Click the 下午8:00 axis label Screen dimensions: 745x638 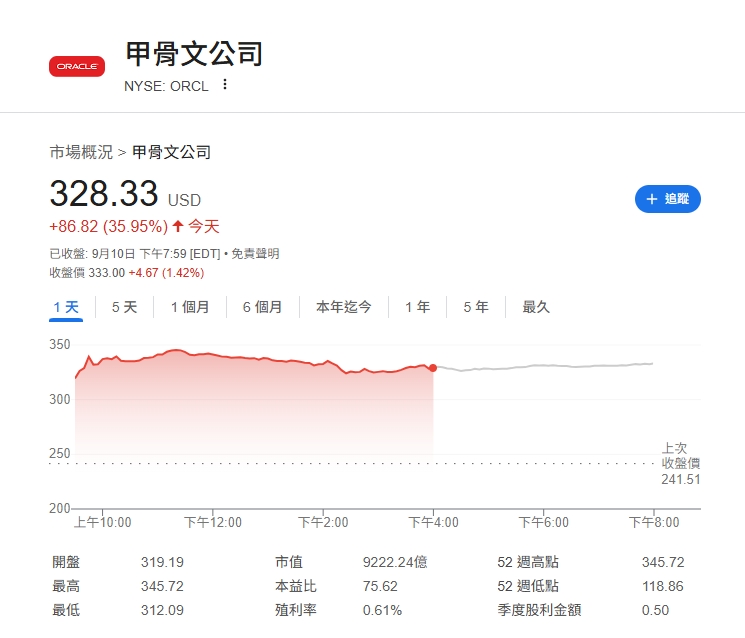[654, 523]
